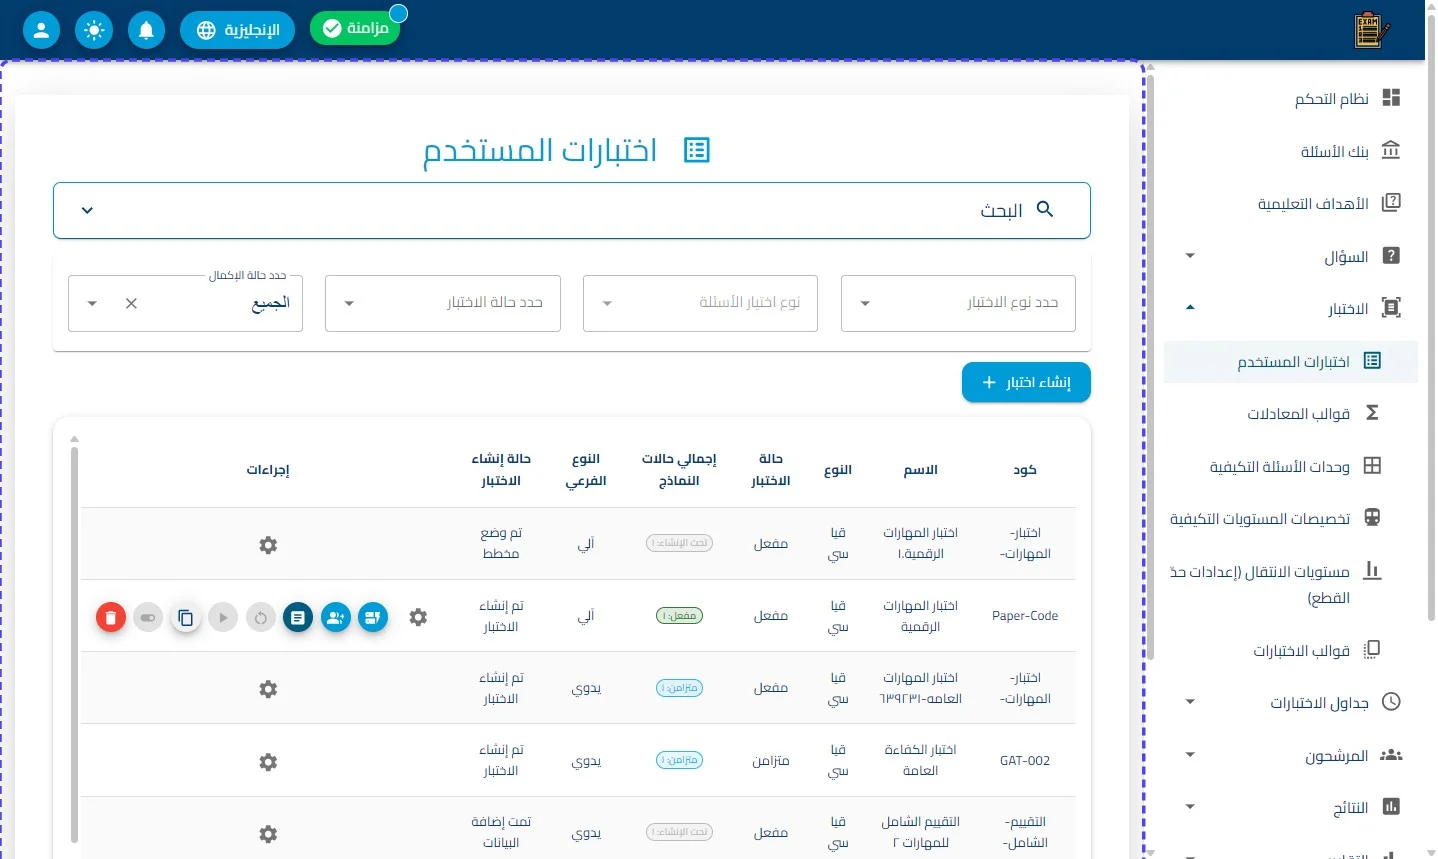Open نظام التحكم dashboard in sidebar
This screenshot has width=1438, height=859.
pos(1291,98)
